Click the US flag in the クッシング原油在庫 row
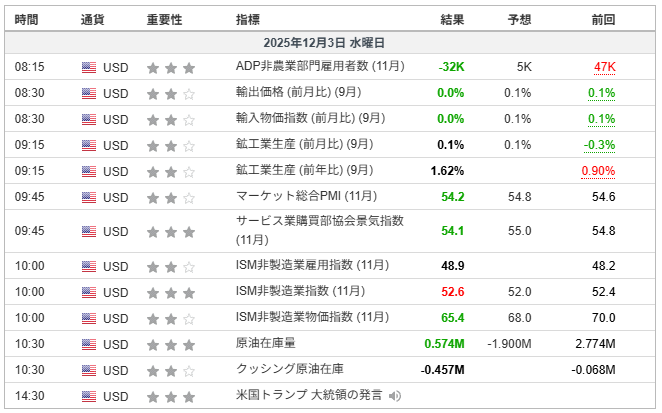 pos(89,370)
